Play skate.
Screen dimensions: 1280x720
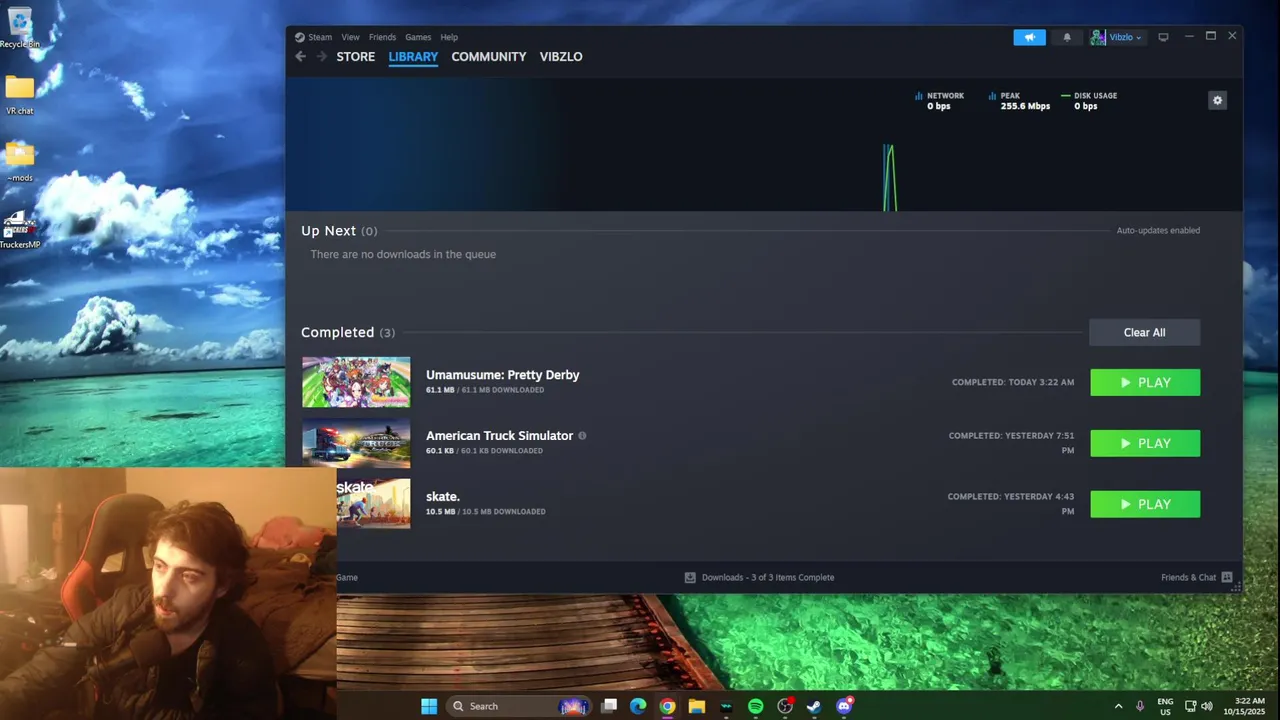pos(1145,504)
